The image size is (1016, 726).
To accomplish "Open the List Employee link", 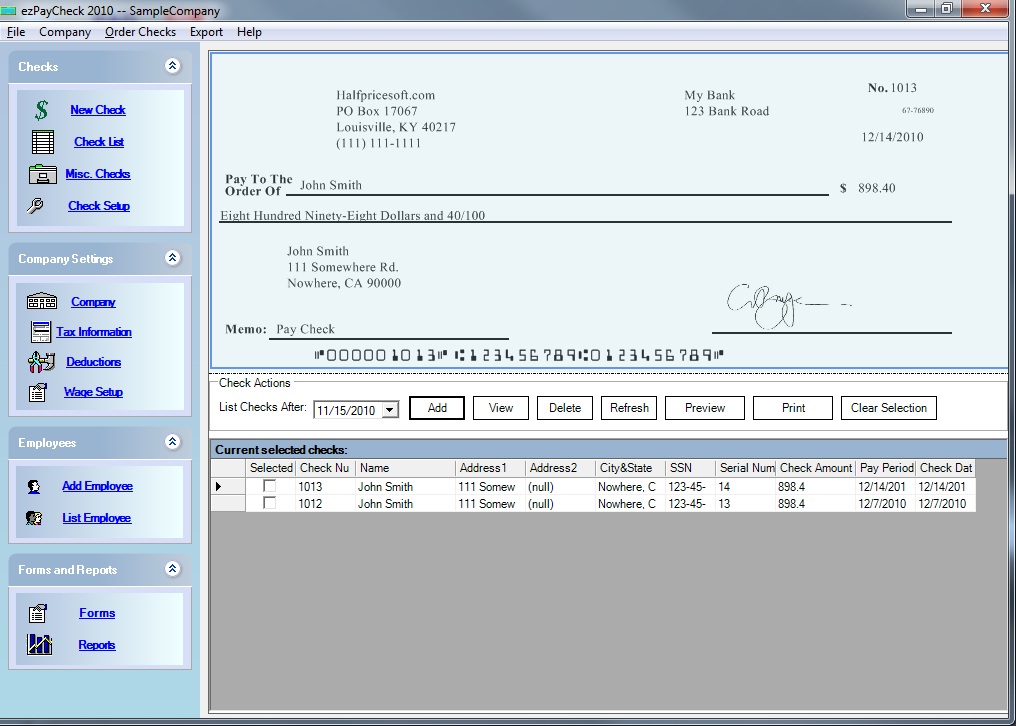I will coord(97,518).
